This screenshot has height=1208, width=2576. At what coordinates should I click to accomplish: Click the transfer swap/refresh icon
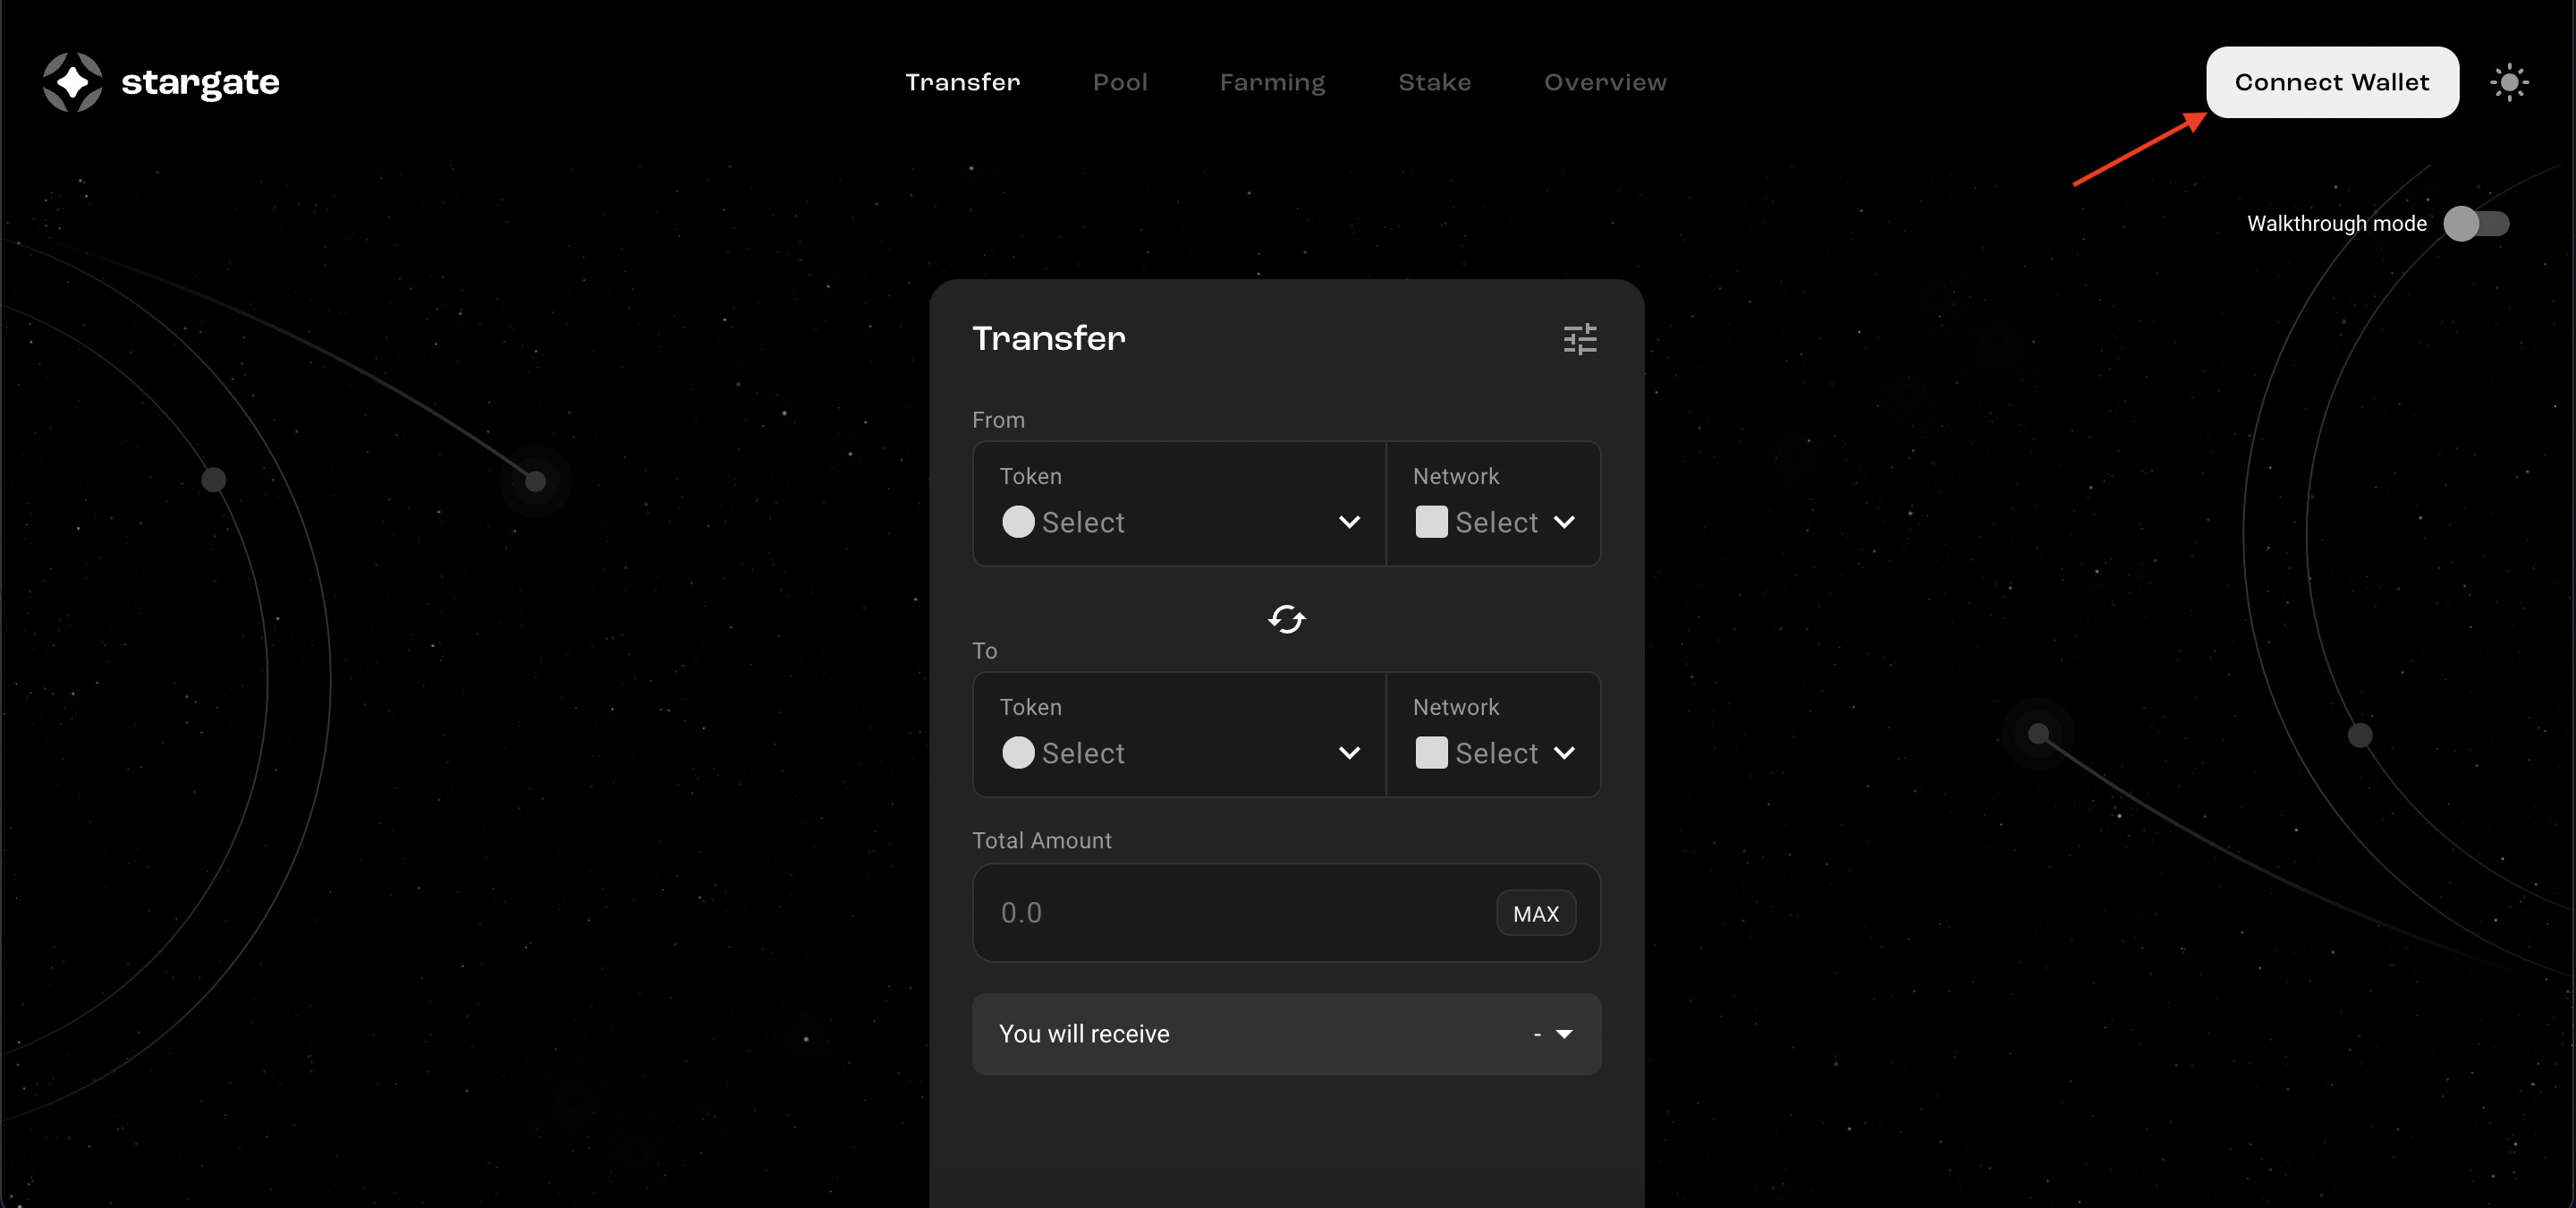pos(1286,618)
